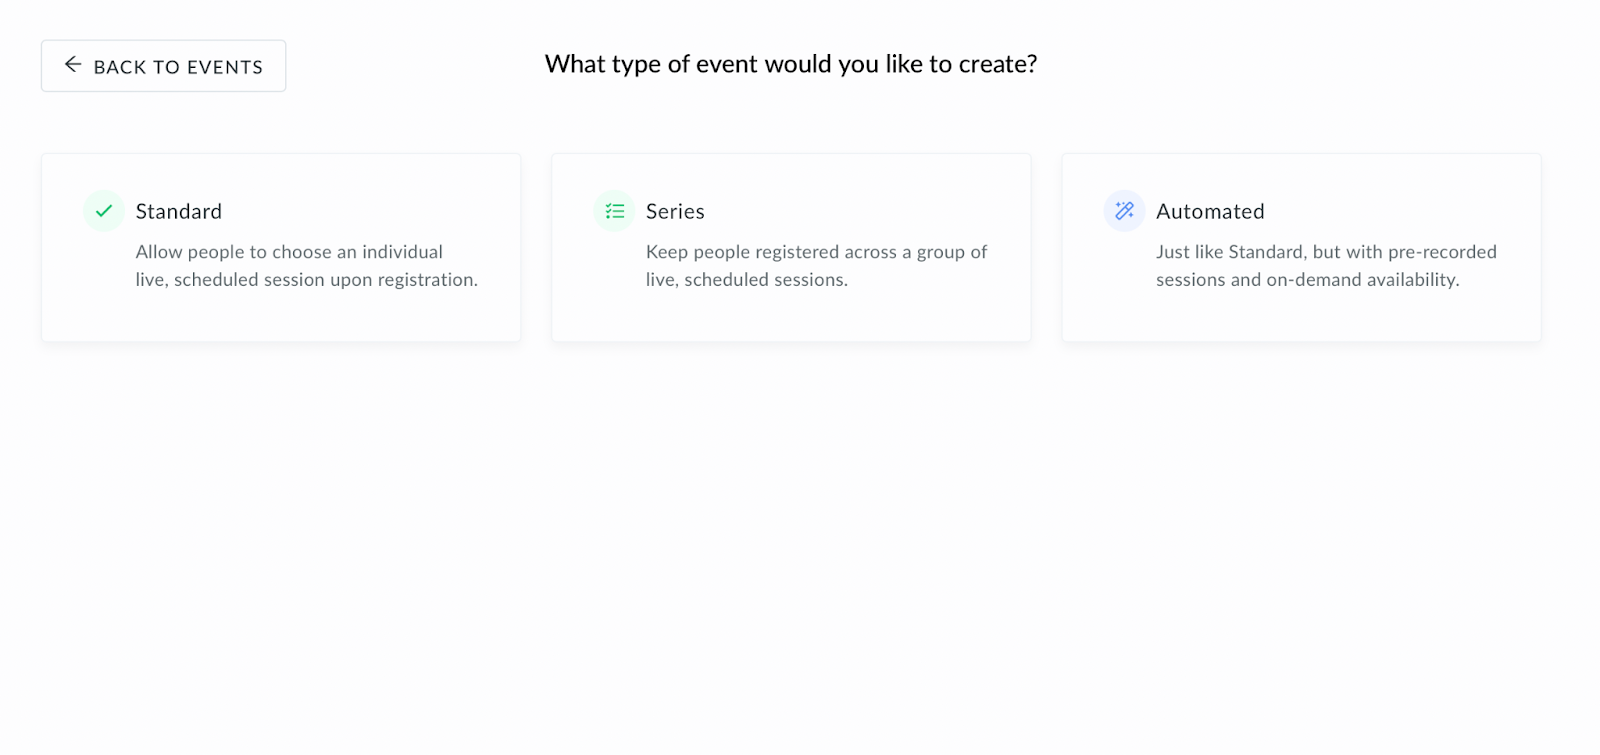The image size is (1600, 755).
Task: Choose the Series event type title
Action: 675,211
